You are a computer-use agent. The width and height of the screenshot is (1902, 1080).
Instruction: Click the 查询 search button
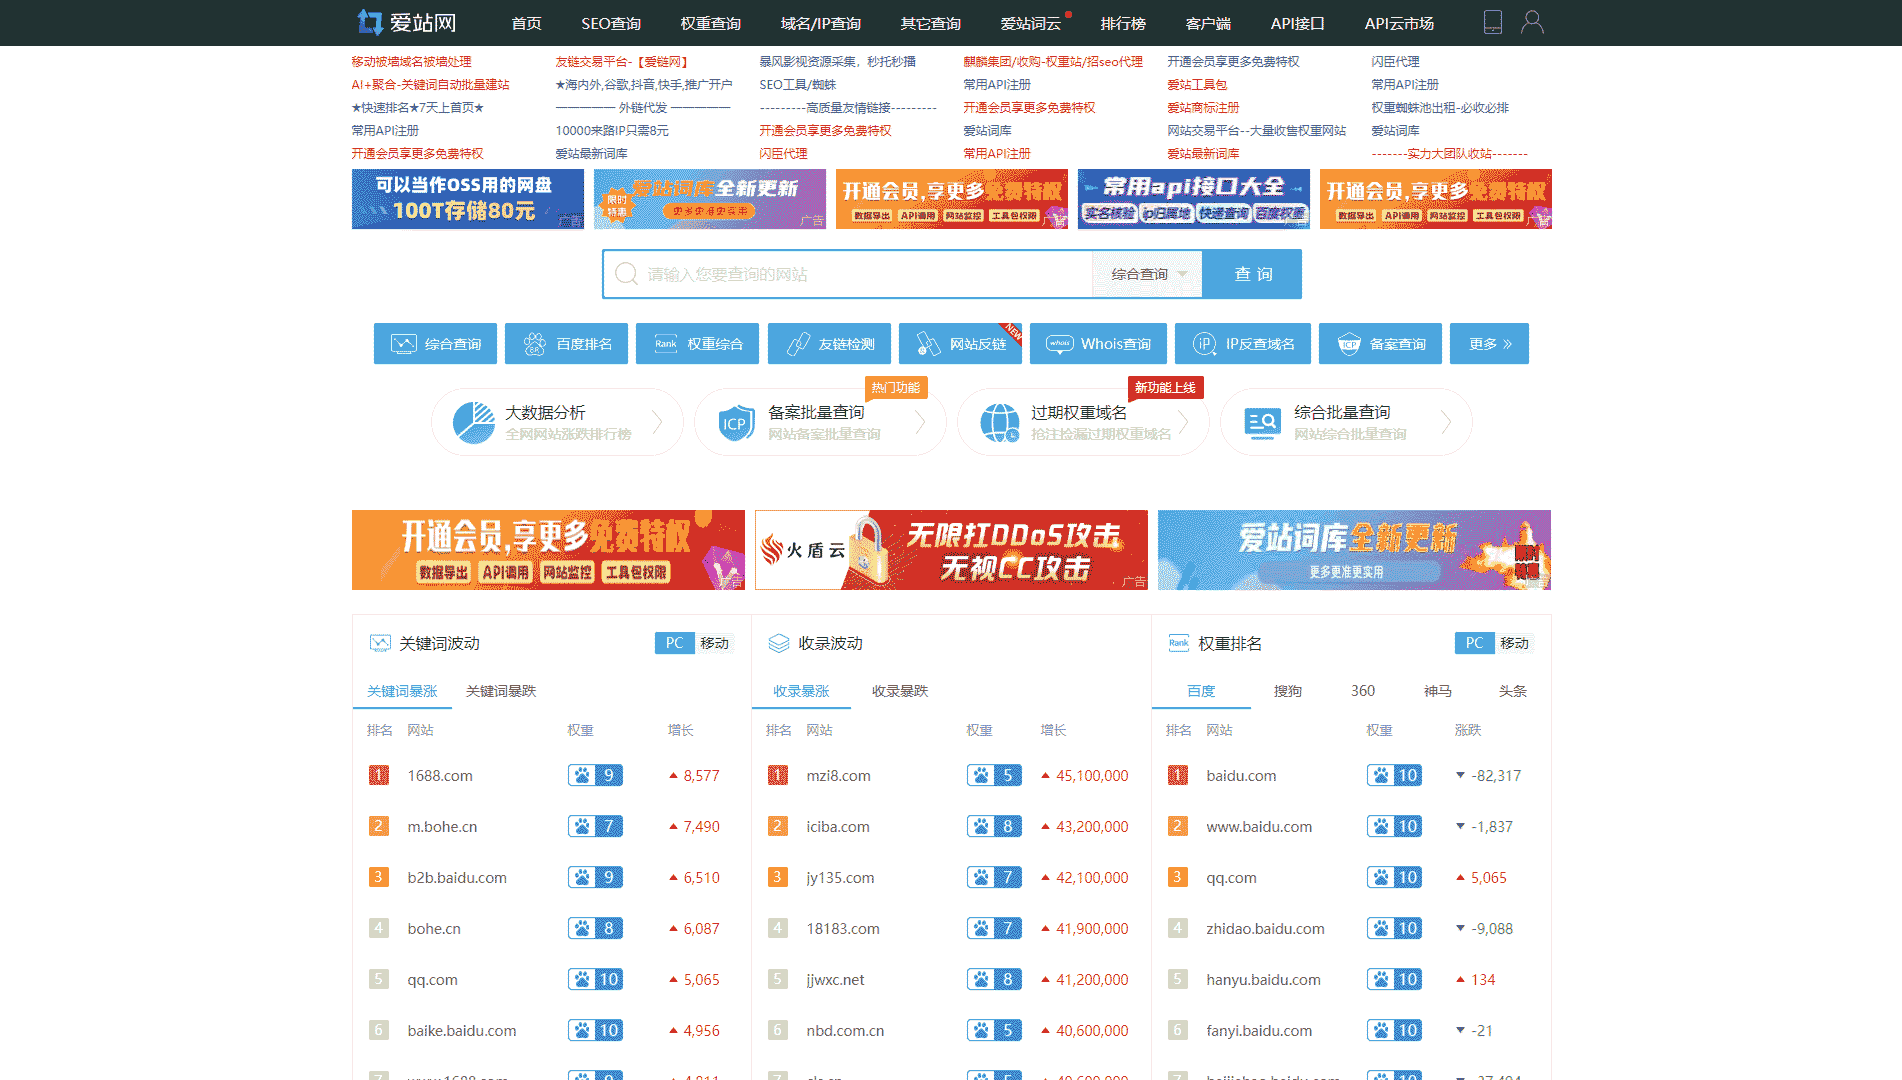(1252, 274)
